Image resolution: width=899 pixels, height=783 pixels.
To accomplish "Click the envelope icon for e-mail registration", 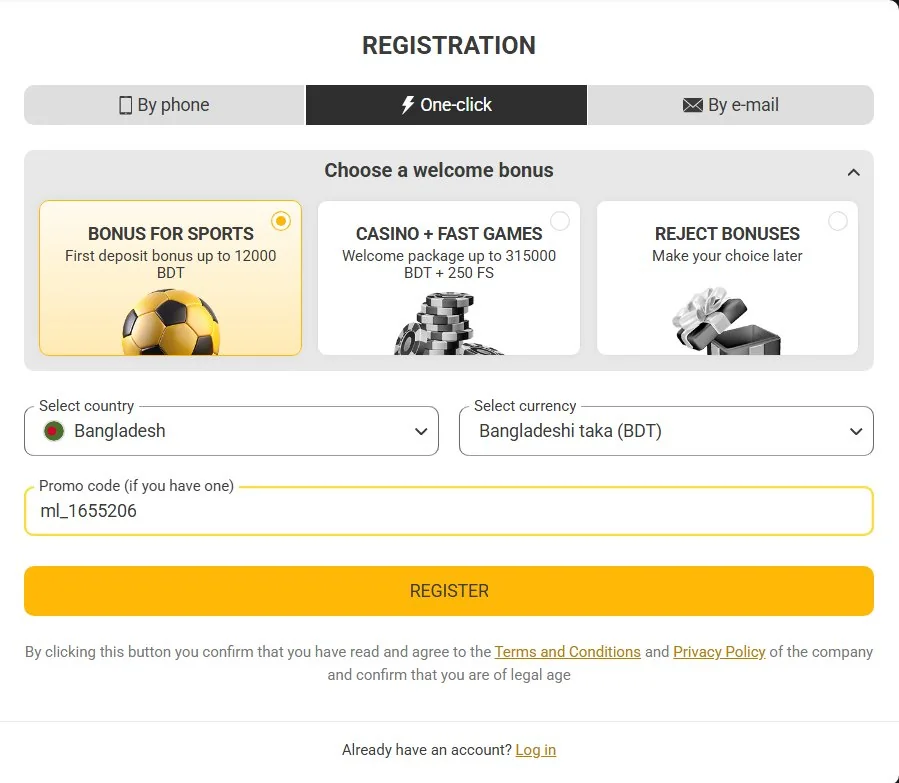I will (x=692, y=105).
